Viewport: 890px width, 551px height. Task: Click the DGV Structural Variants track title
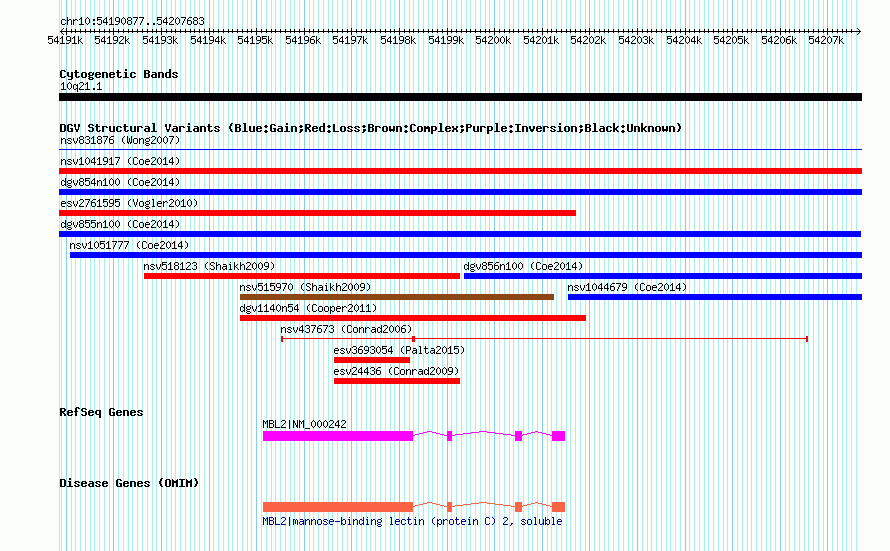coord(371,128)
